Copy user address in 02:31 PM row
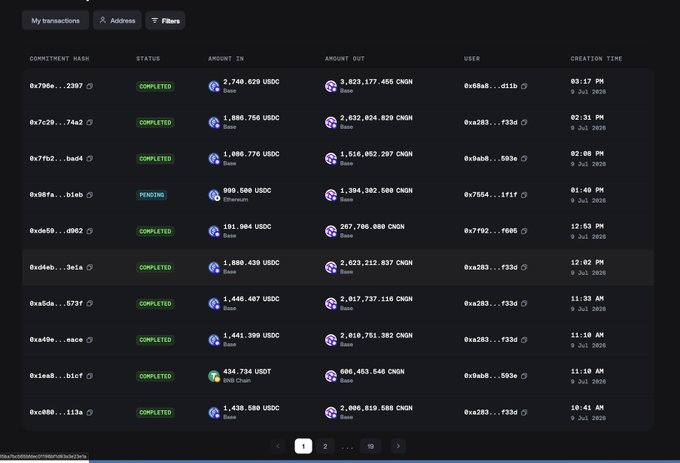The height and width of the screenshot is (463, 680). [x=524, y=123]
